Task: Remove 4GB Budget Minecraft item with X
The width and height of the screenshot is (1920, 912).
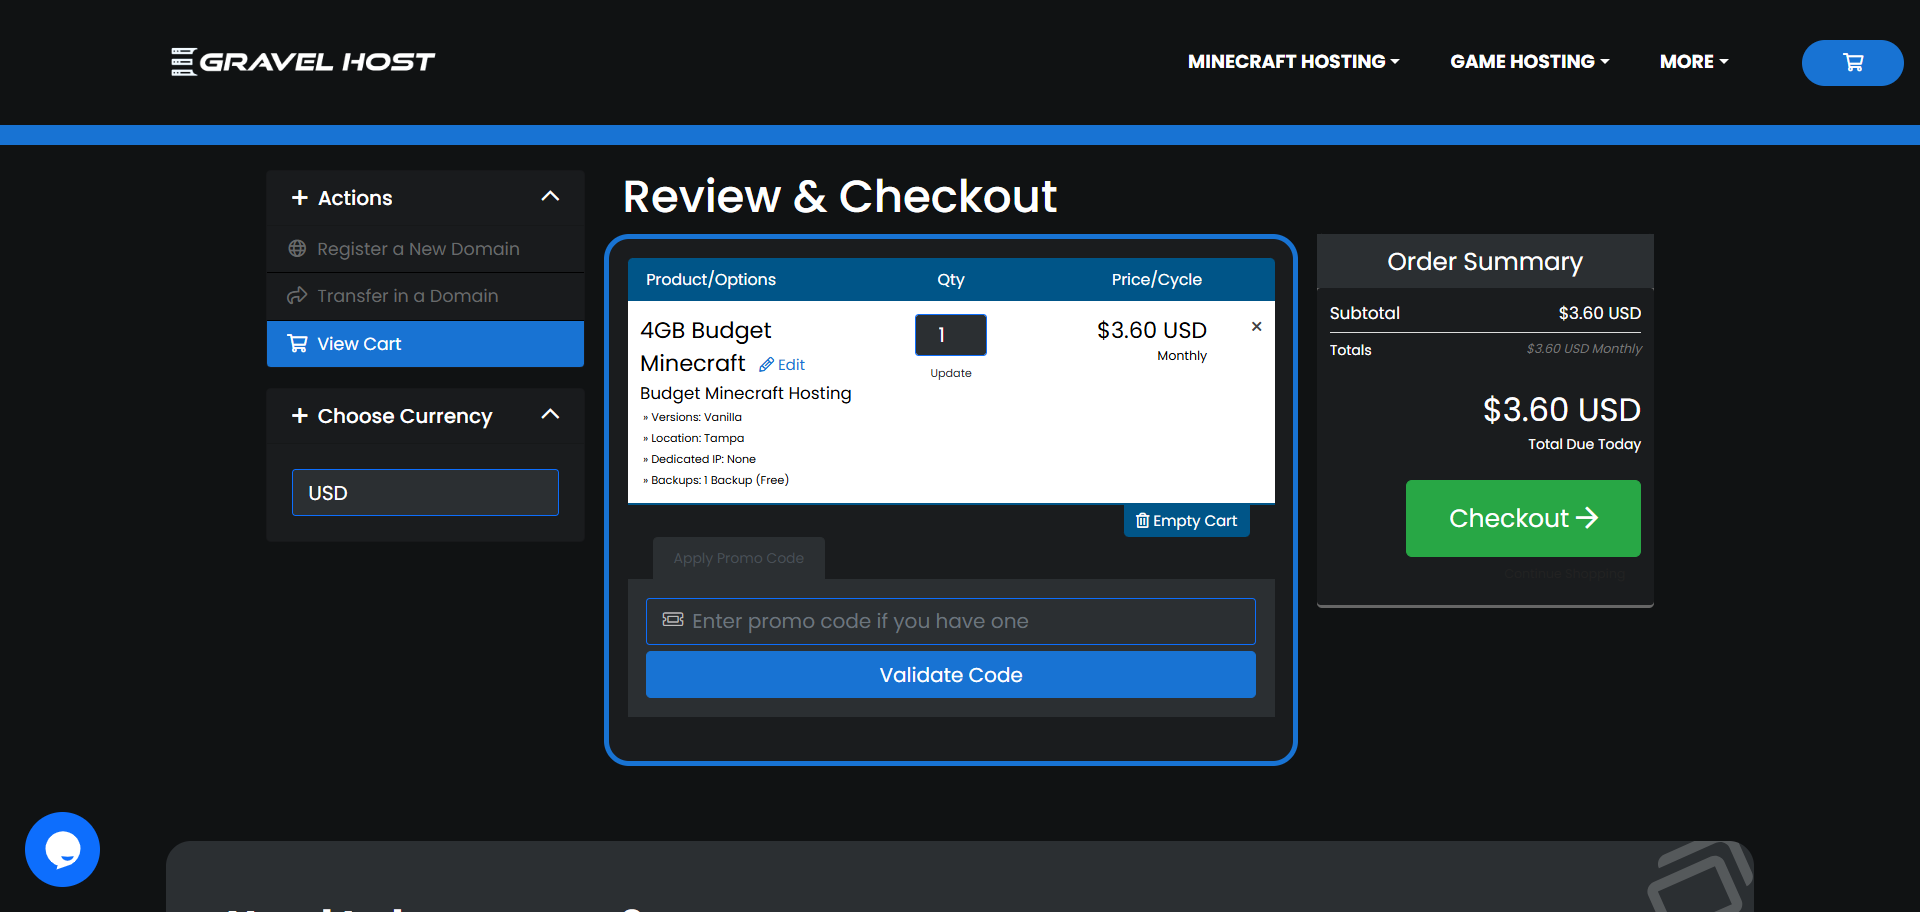Action: pyautogui.click(x=1256, y=327)
